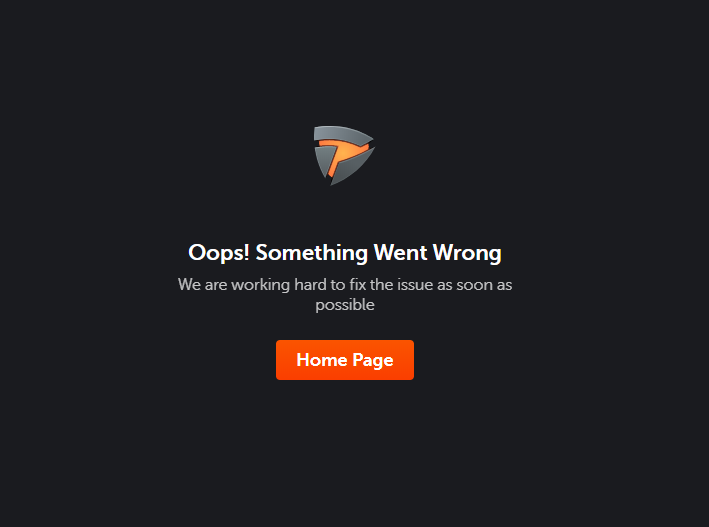Select the orange arrow inside the logo
The height and width of the screenshot is (527, 709).
click(344, 156)
